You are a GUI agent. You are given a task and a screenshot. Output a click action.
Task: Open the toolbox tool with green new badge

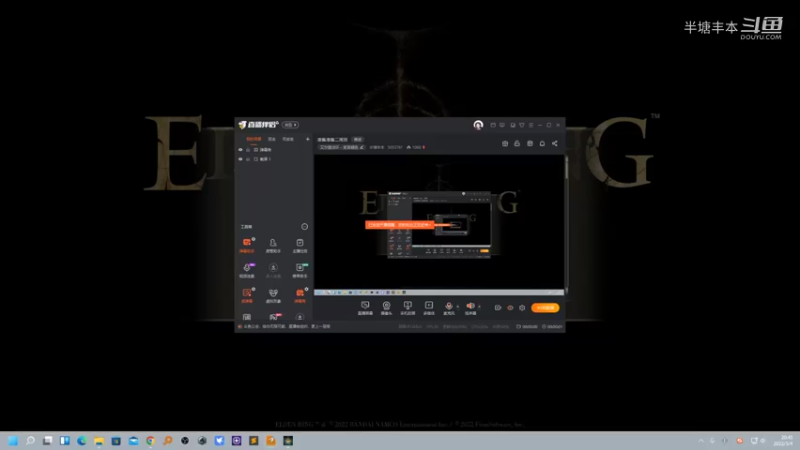pos(300,270)
